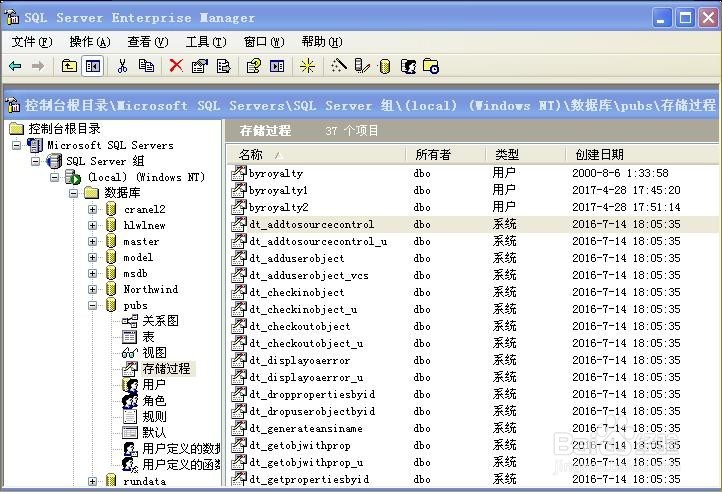Select the dt_checkoutobject_u procedure
Viewport: 722px width, 492px height.
(306, 344)
